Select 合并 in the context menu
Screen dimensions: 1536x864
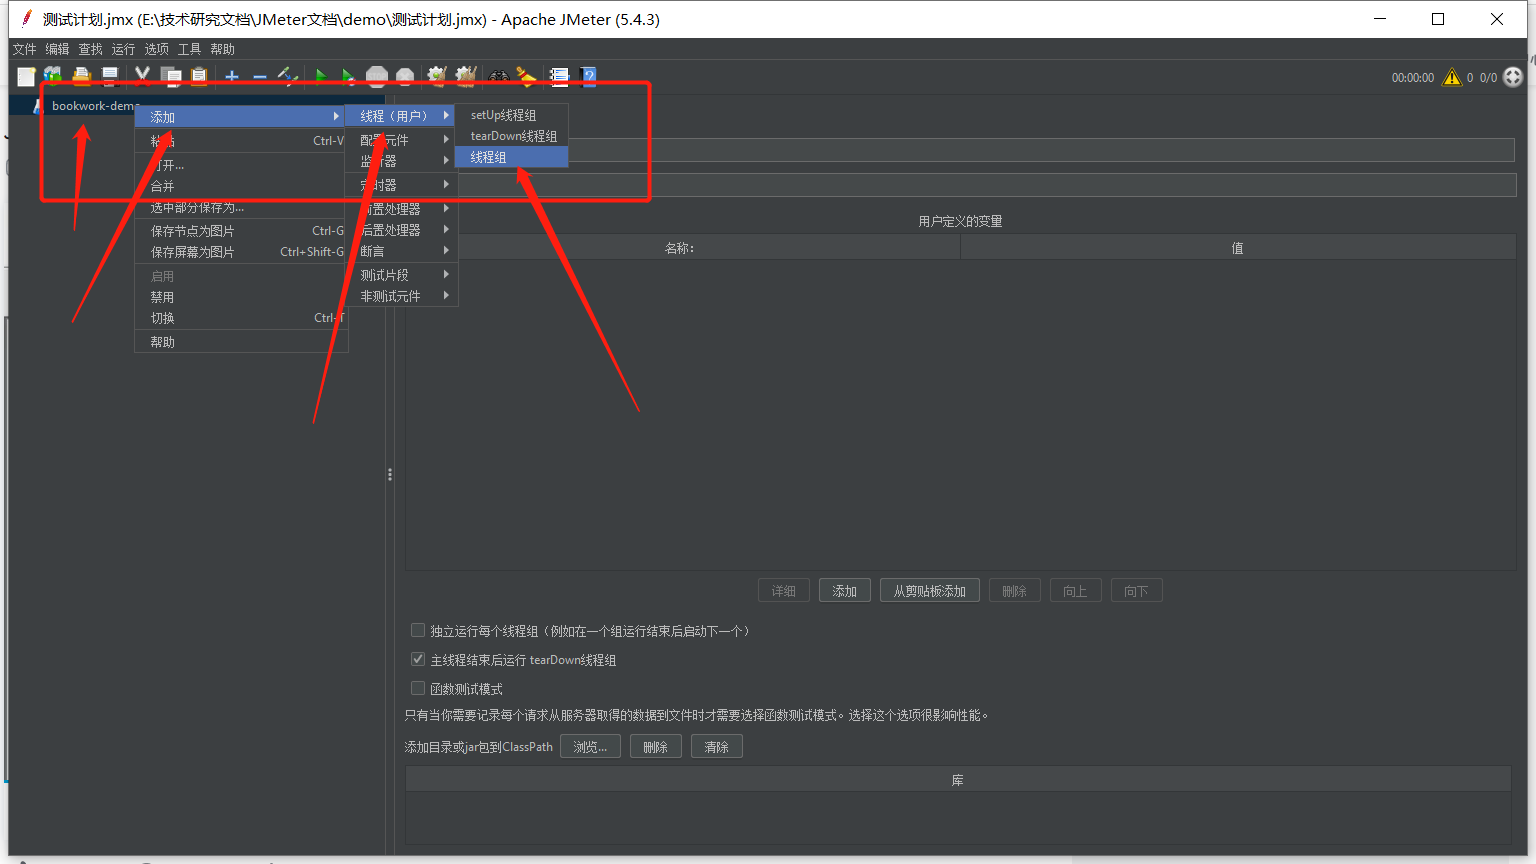241,186
